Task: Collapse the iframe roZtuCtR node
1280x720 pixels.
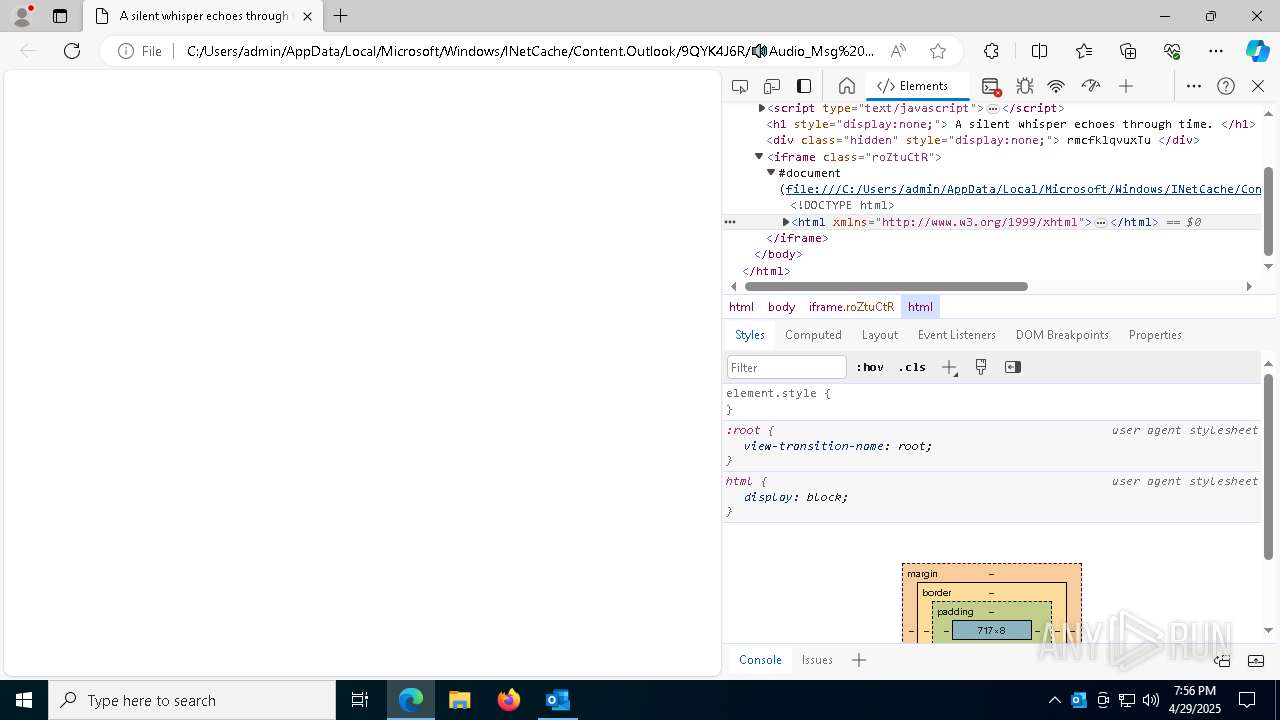Action: coord(759,157)
